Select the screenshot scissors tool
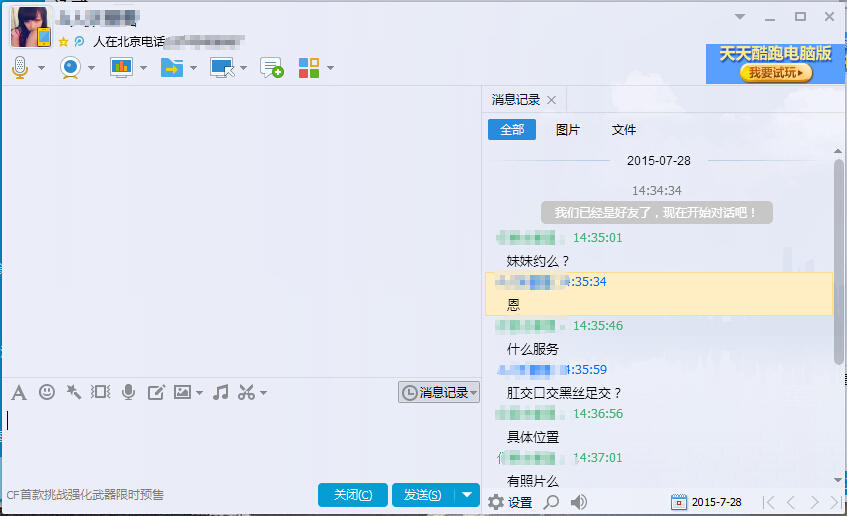 (246, 392)
